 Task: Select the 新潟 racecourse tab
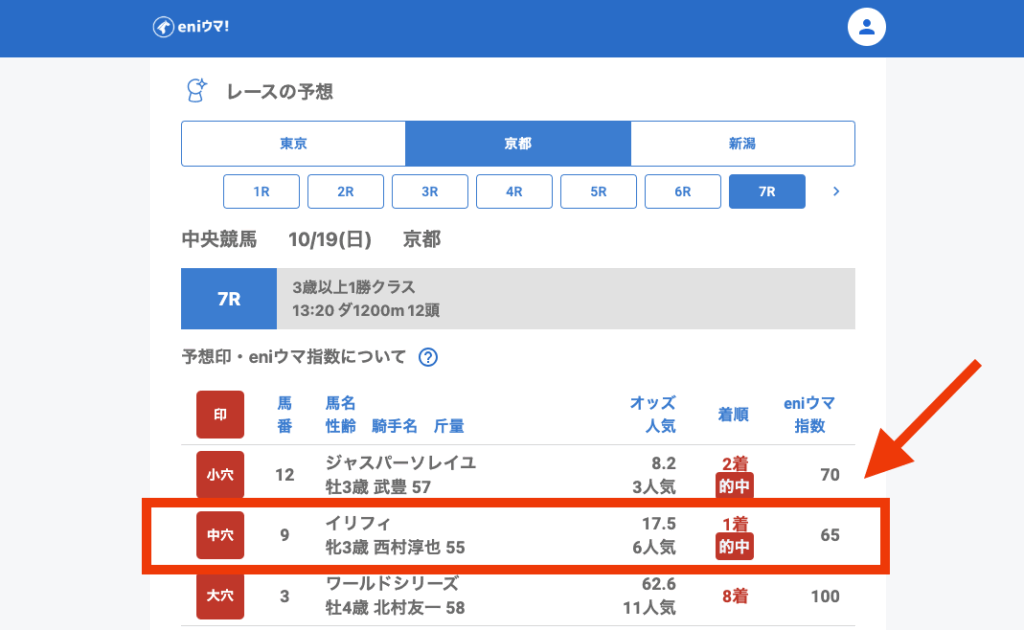742,144
